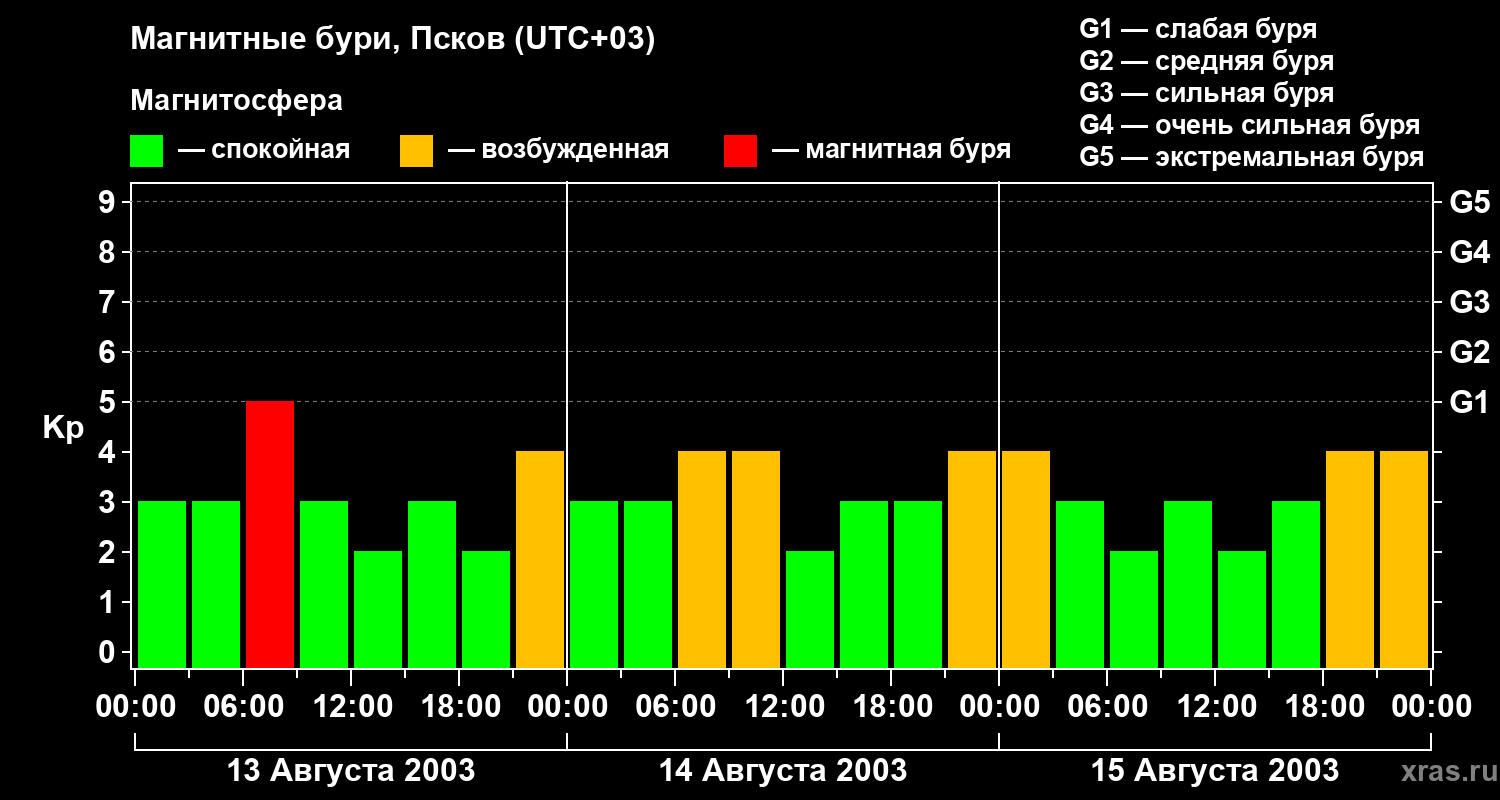Image resolution: width=1500 pixels, height=800 pixels.
Task: Select the only orange bar on 13 August
Action: 540,559
